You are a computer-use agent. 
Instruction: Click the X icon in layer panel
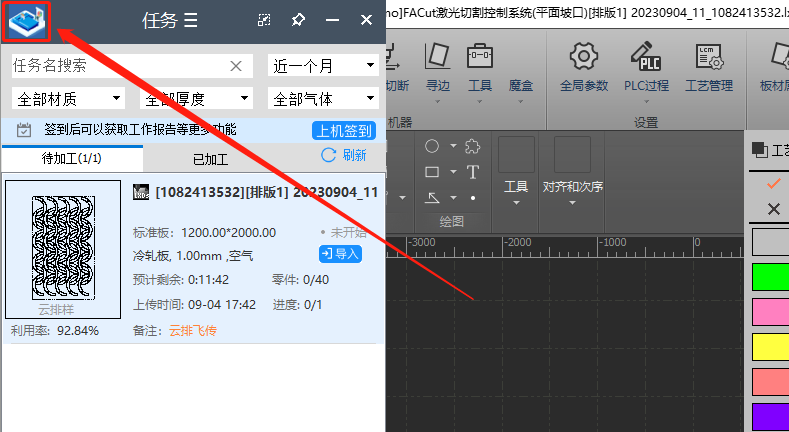point(774,208)
